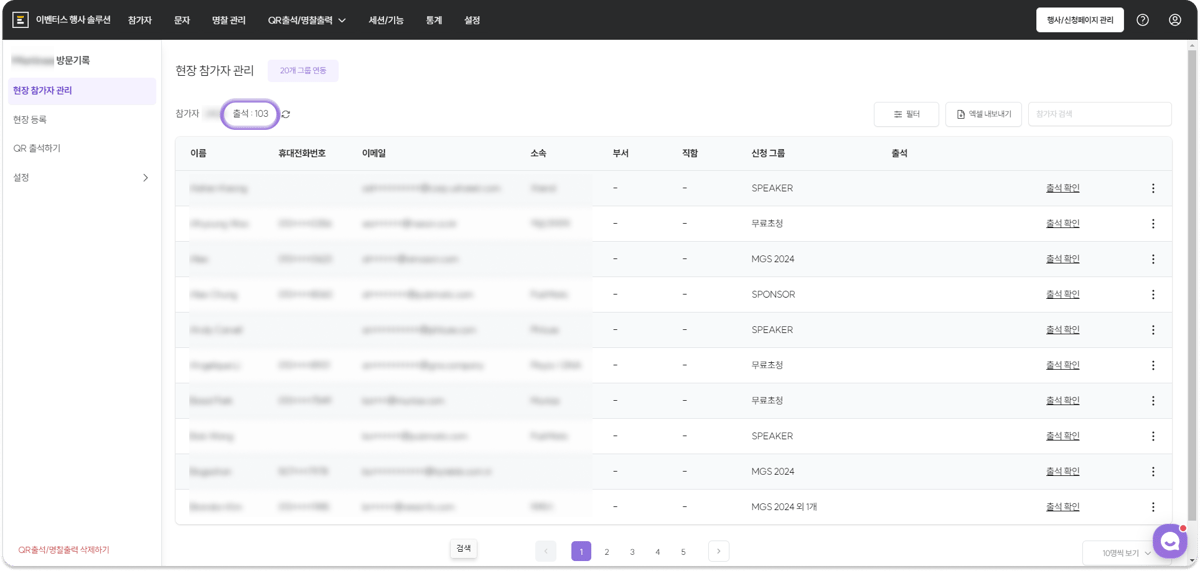This screenshot has width=1200, height=571.
Task: Click the 직함 column header
Action: tap(690, 154)
